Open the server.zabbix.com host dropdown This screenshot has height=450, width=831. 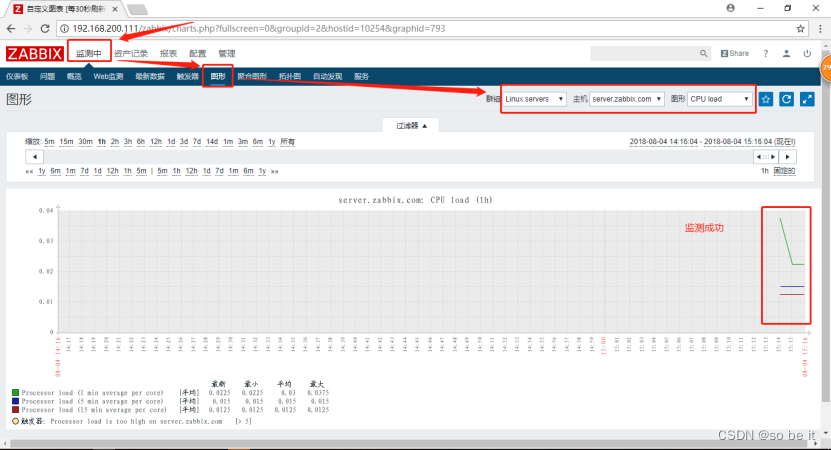[626, 99]
